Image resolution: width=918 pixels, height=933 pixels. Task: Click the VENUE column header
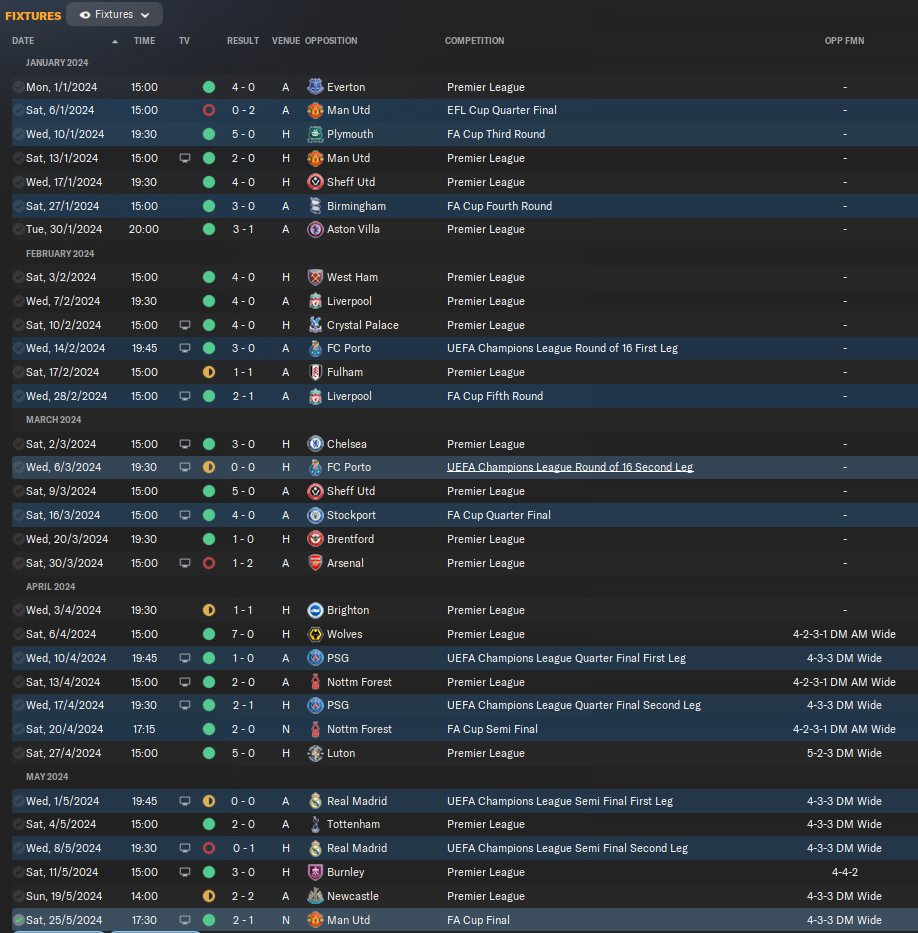286,40
